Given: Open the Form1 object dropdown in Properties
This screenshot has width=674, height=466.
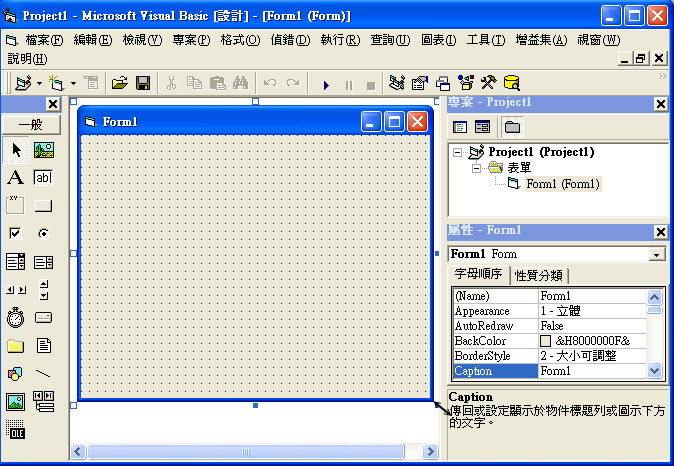Looking at the screenshot, I should [656, 255].
